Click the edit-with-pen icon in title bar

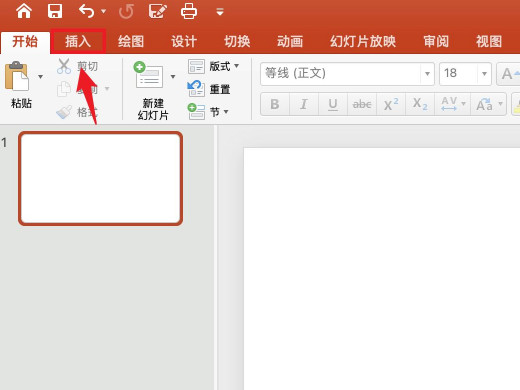coord(157,11)
